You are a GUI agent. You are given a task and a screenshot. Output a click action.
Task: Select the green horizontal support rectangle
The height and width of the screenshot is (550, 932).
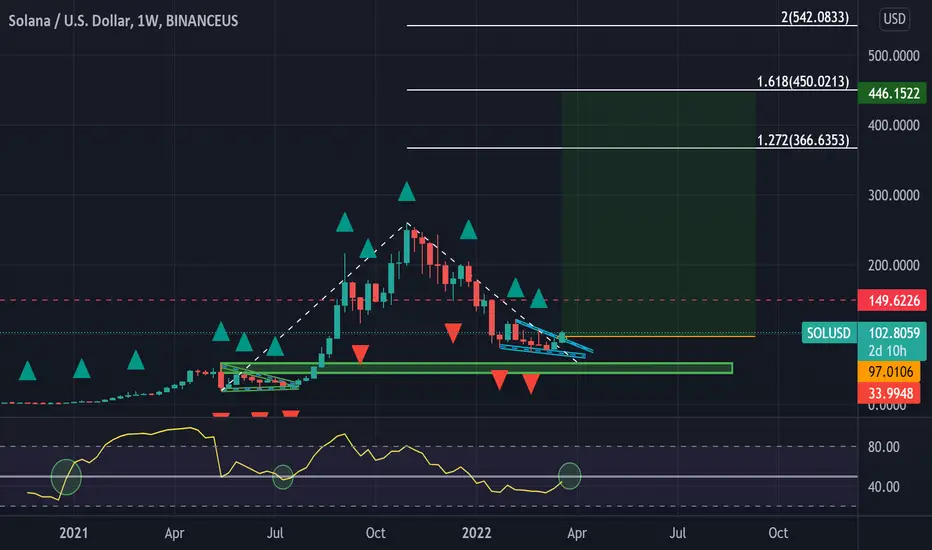(476, 368)
